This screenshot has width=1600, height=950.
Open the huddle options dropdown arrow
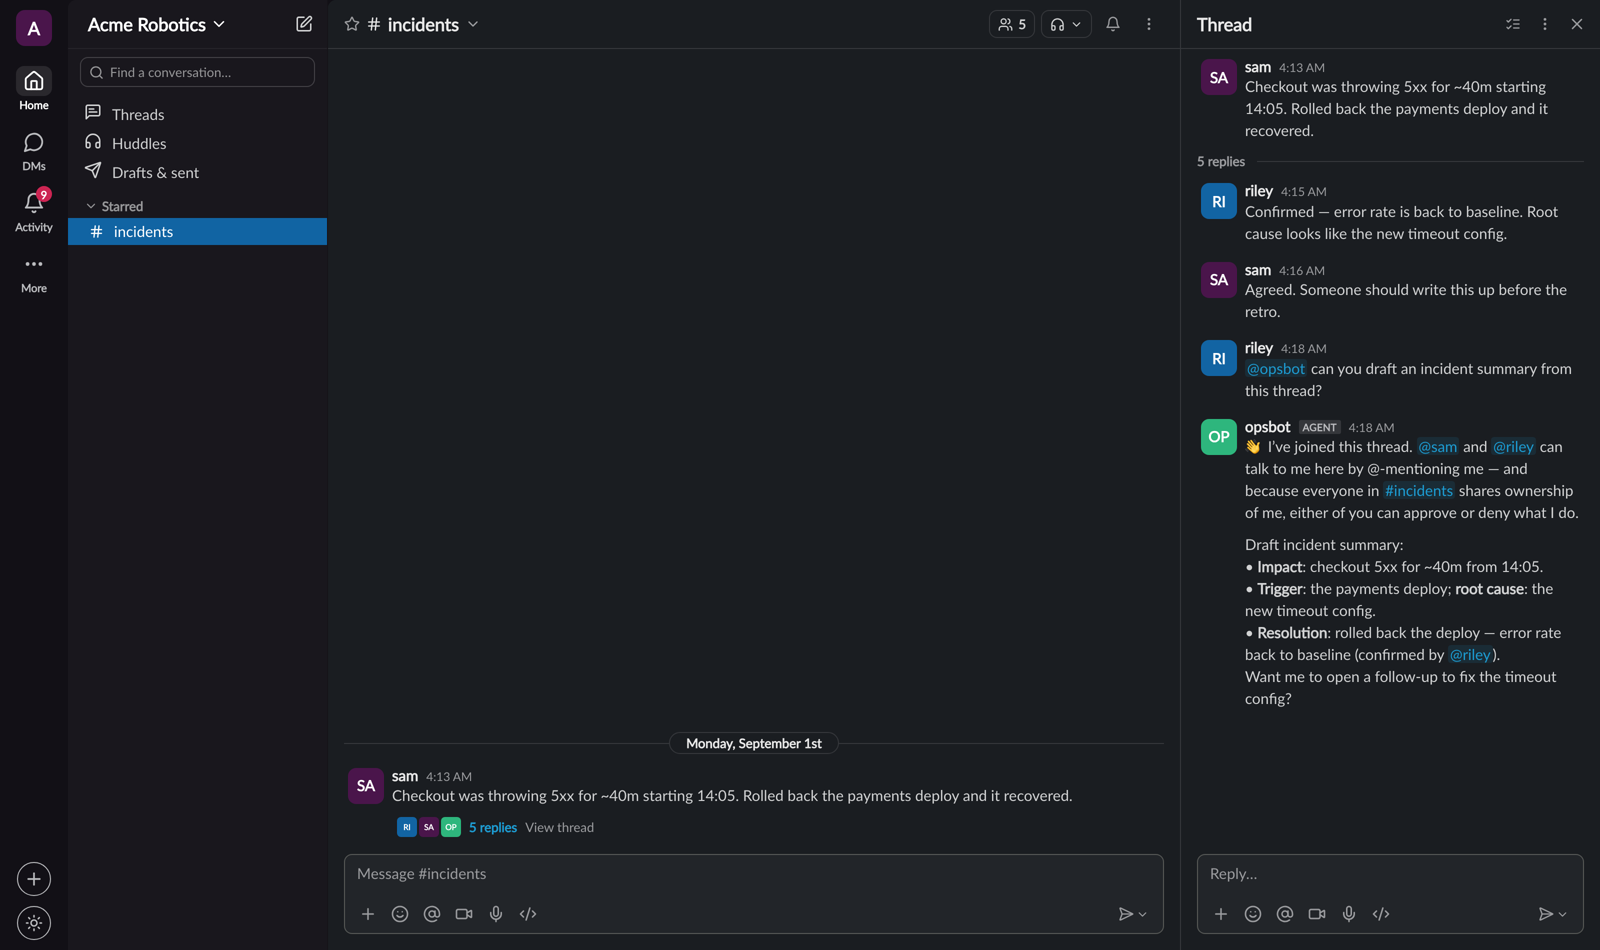[x=1077, y=24]
